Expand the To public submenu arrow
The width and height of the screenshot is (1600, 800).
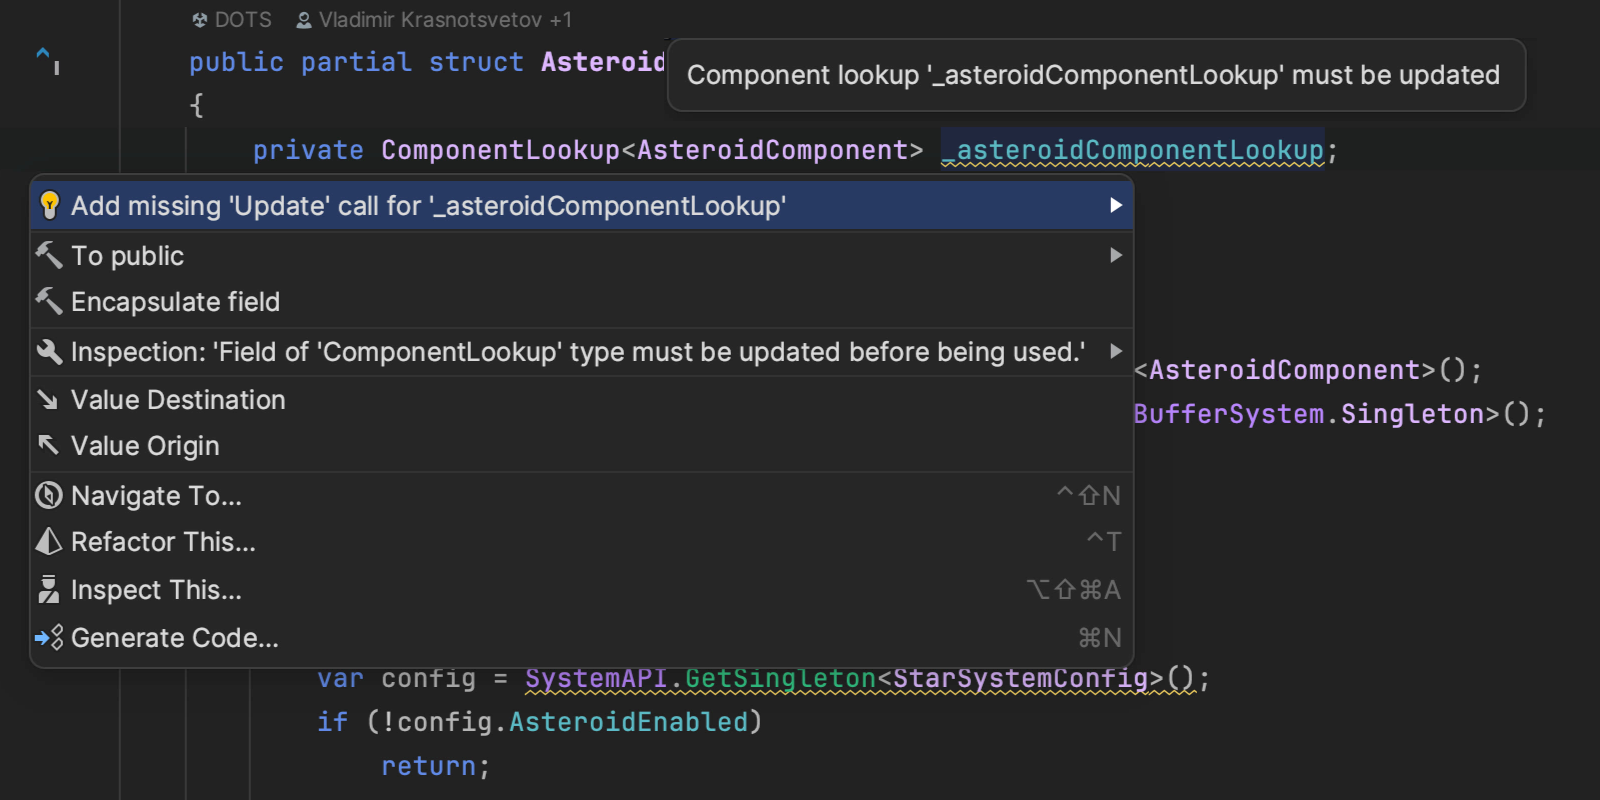(x=1115, y=255)
